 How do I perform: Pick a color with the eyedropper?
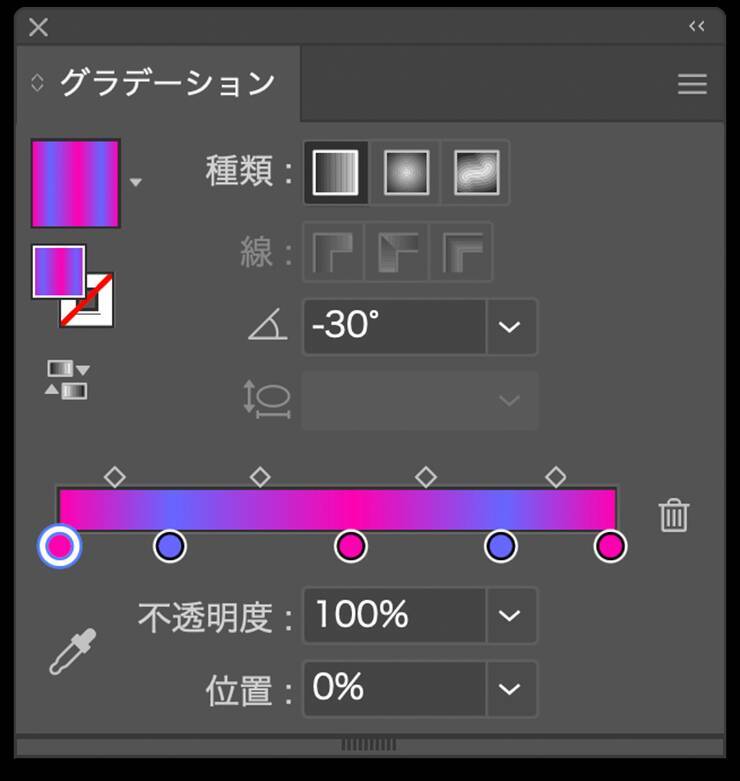73,650
